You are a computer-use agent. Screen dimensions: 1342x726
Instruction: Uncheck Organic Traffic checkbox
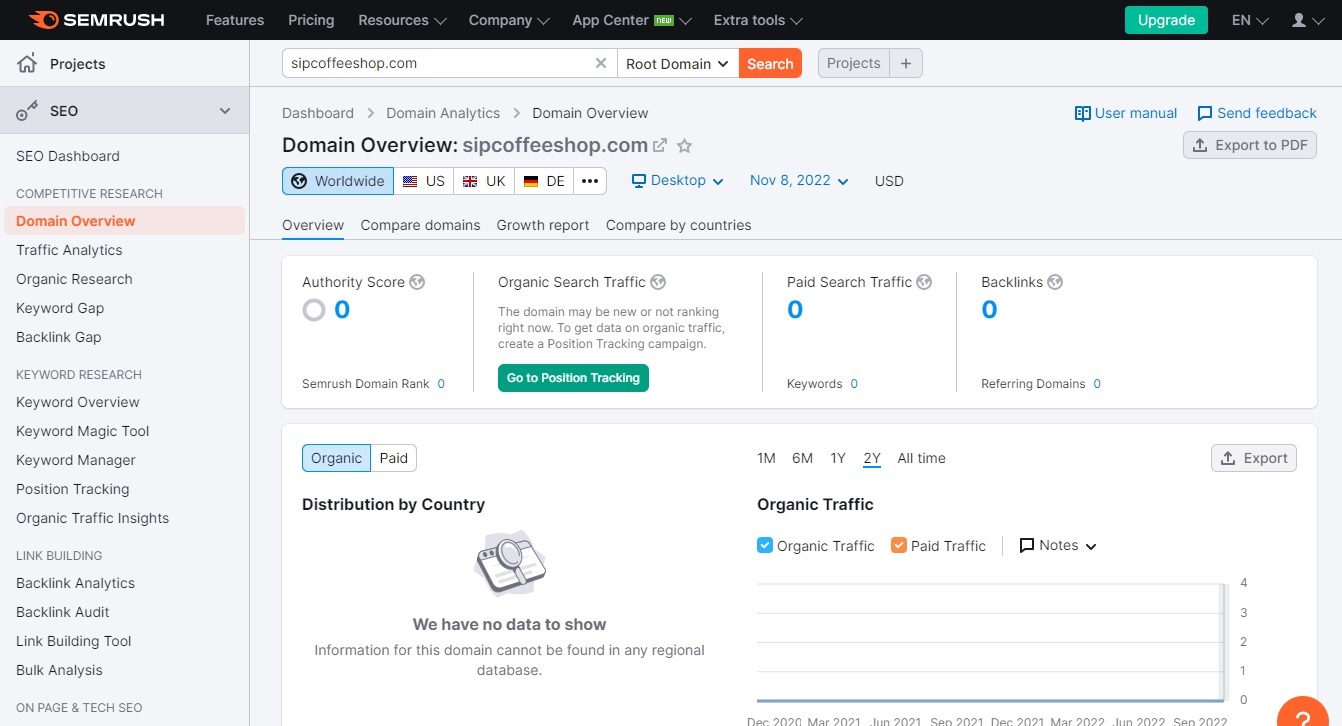[765, 545]
